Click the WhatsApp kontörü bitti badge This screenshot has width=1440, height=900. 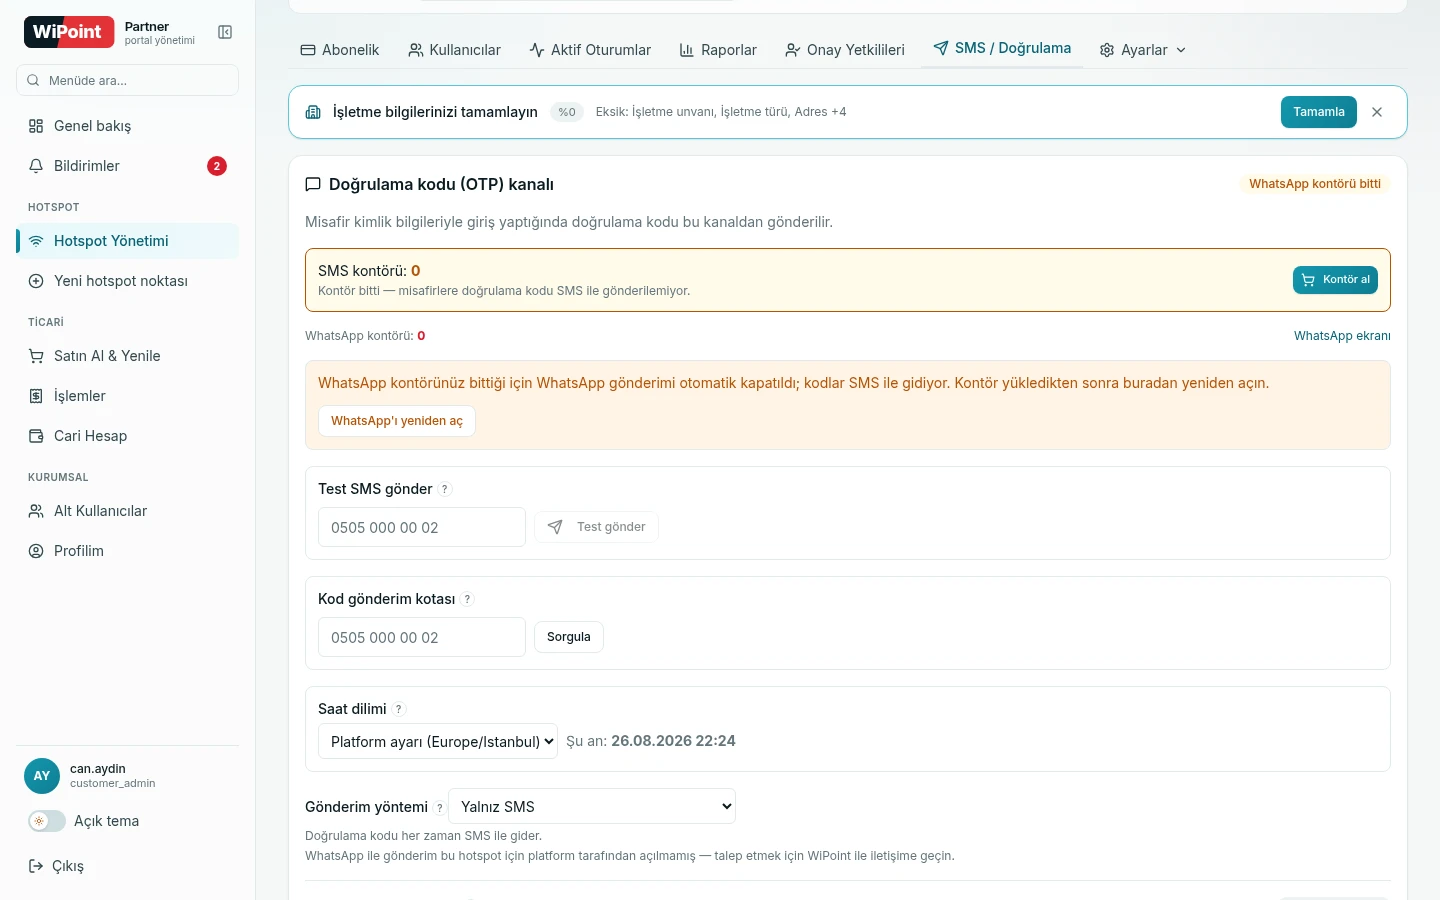pyautogui.click(x=1315, y=184)
